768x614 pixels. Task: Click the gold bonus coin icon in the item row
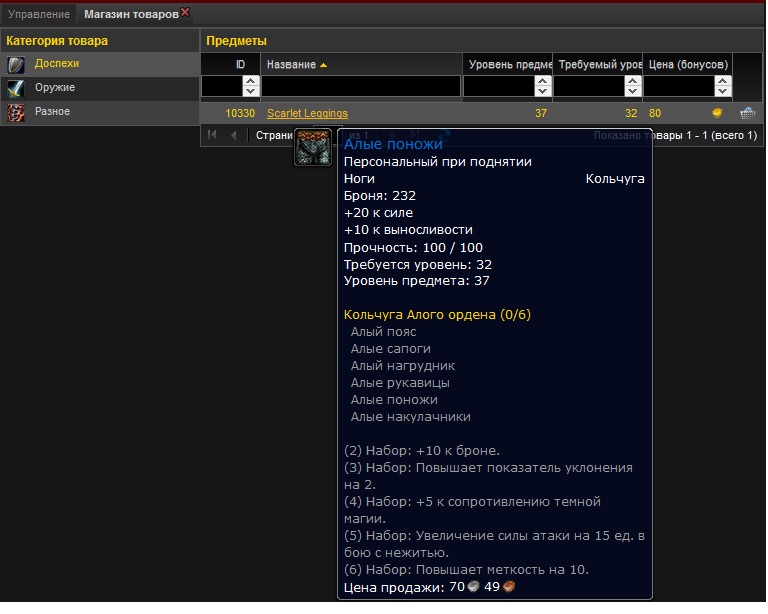[x=717, y=113]
